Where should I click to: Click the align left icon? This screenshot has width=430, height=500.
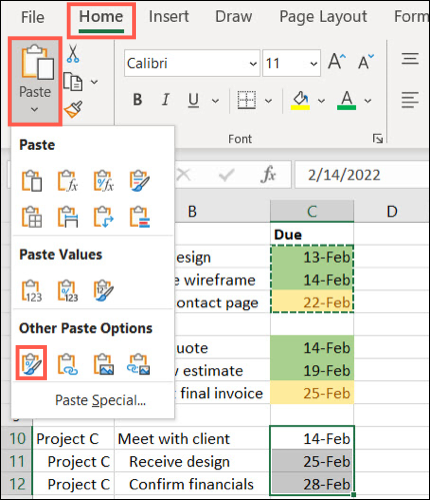click(x=410, y=100)
